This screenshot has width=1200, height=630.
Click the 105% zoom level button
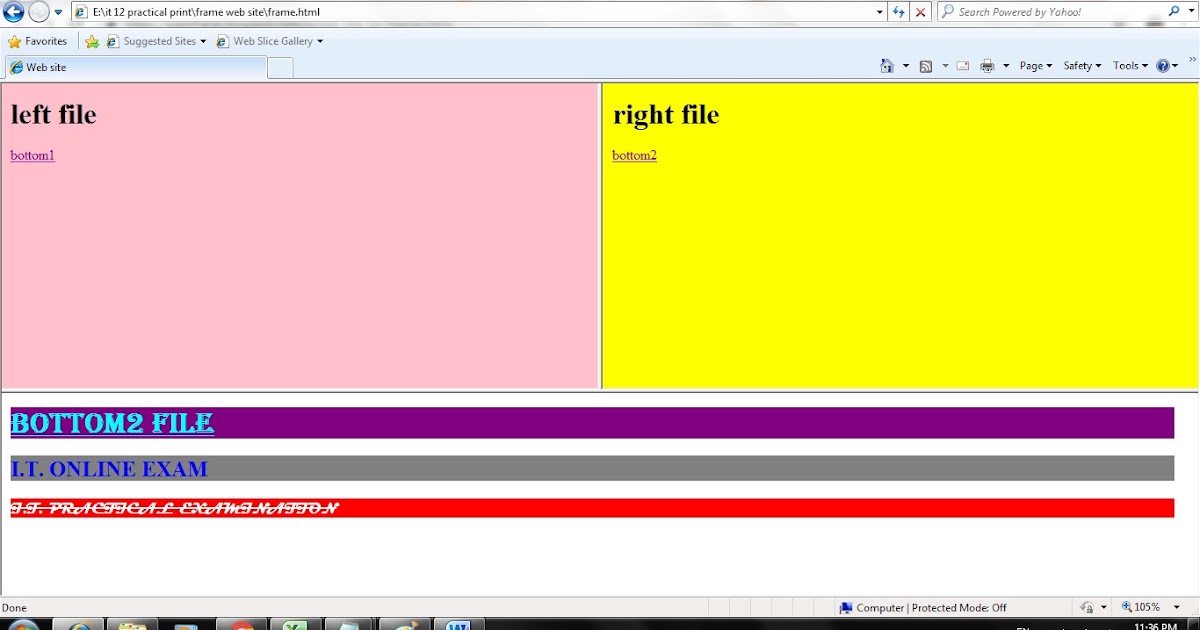[x=1142, y=607]
